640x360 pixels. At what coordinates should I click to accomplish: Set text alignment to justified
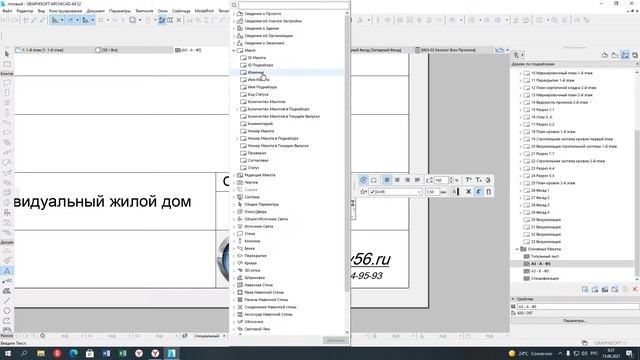417,180
